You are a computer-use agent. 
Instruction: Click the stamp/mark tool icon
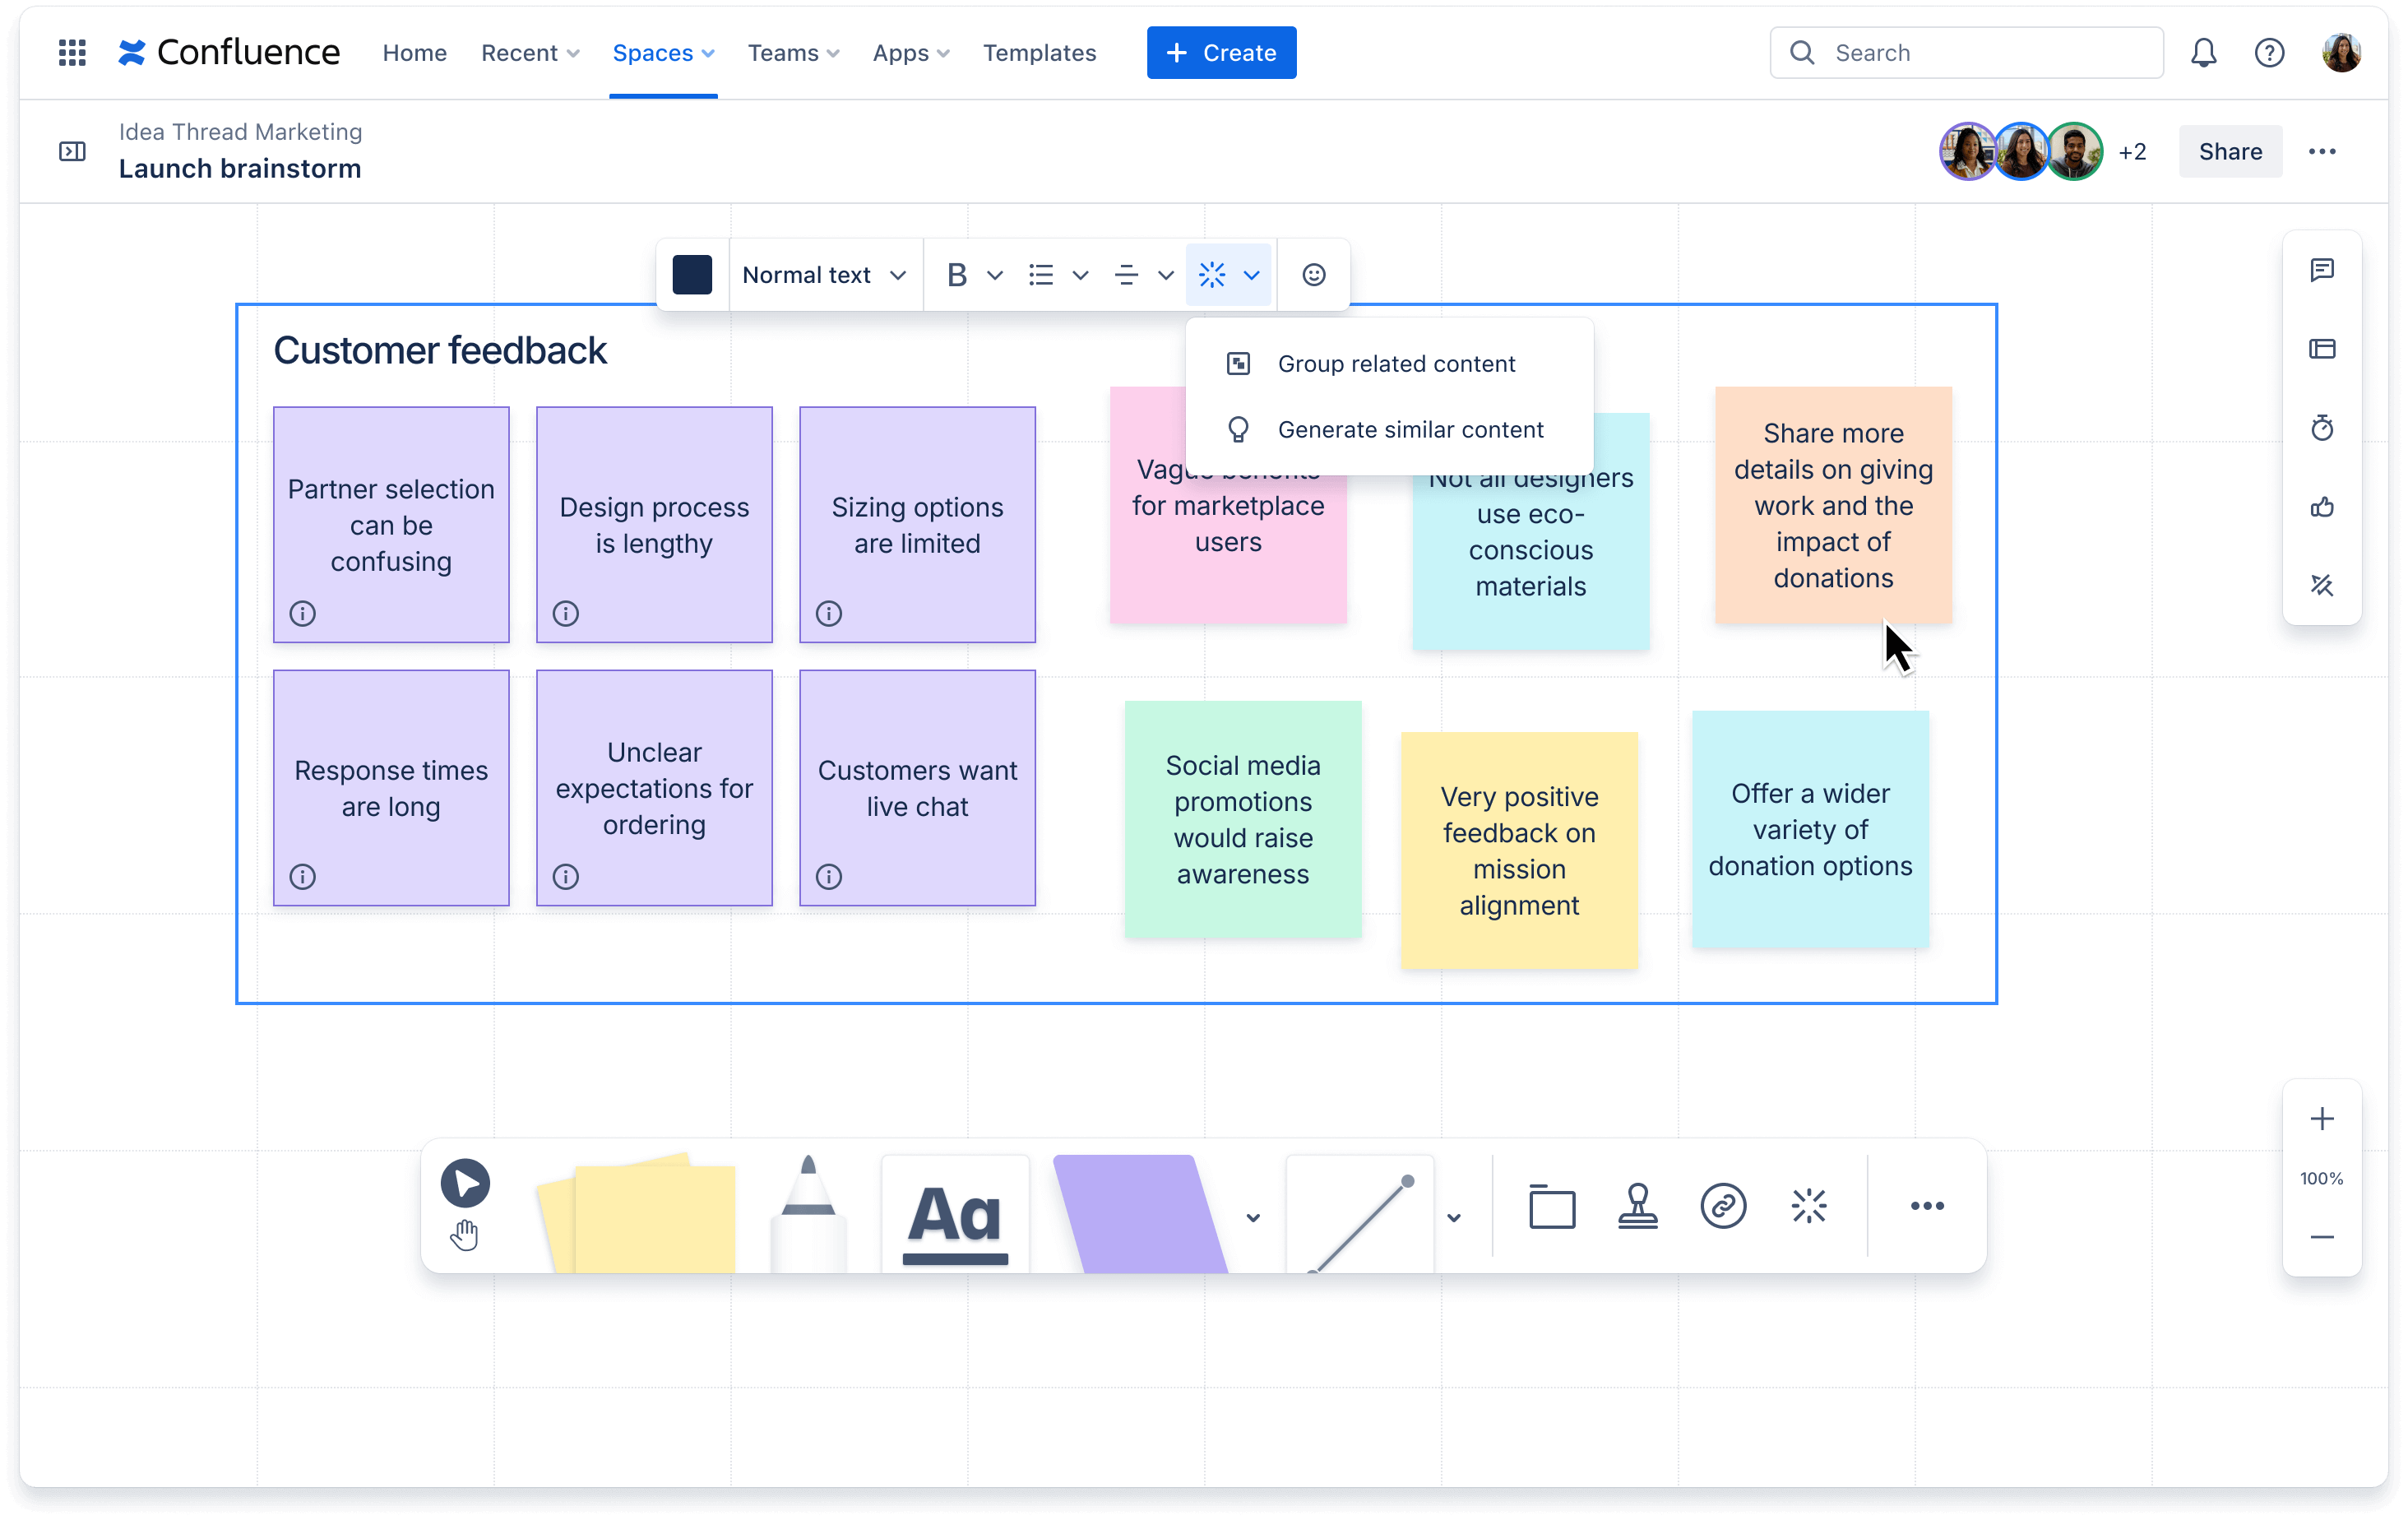click(x=1637, y=1205)
